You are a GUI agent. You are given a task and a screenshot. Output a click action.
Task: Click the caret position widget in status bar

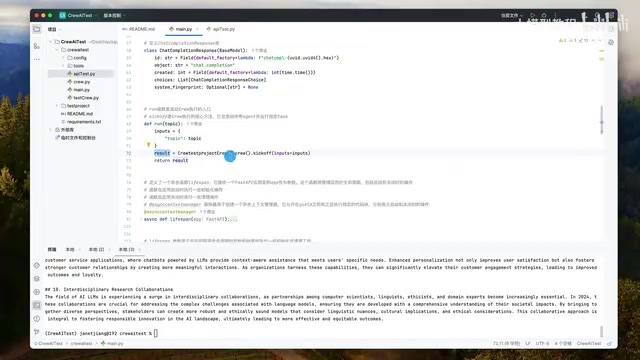coord(506,344)
